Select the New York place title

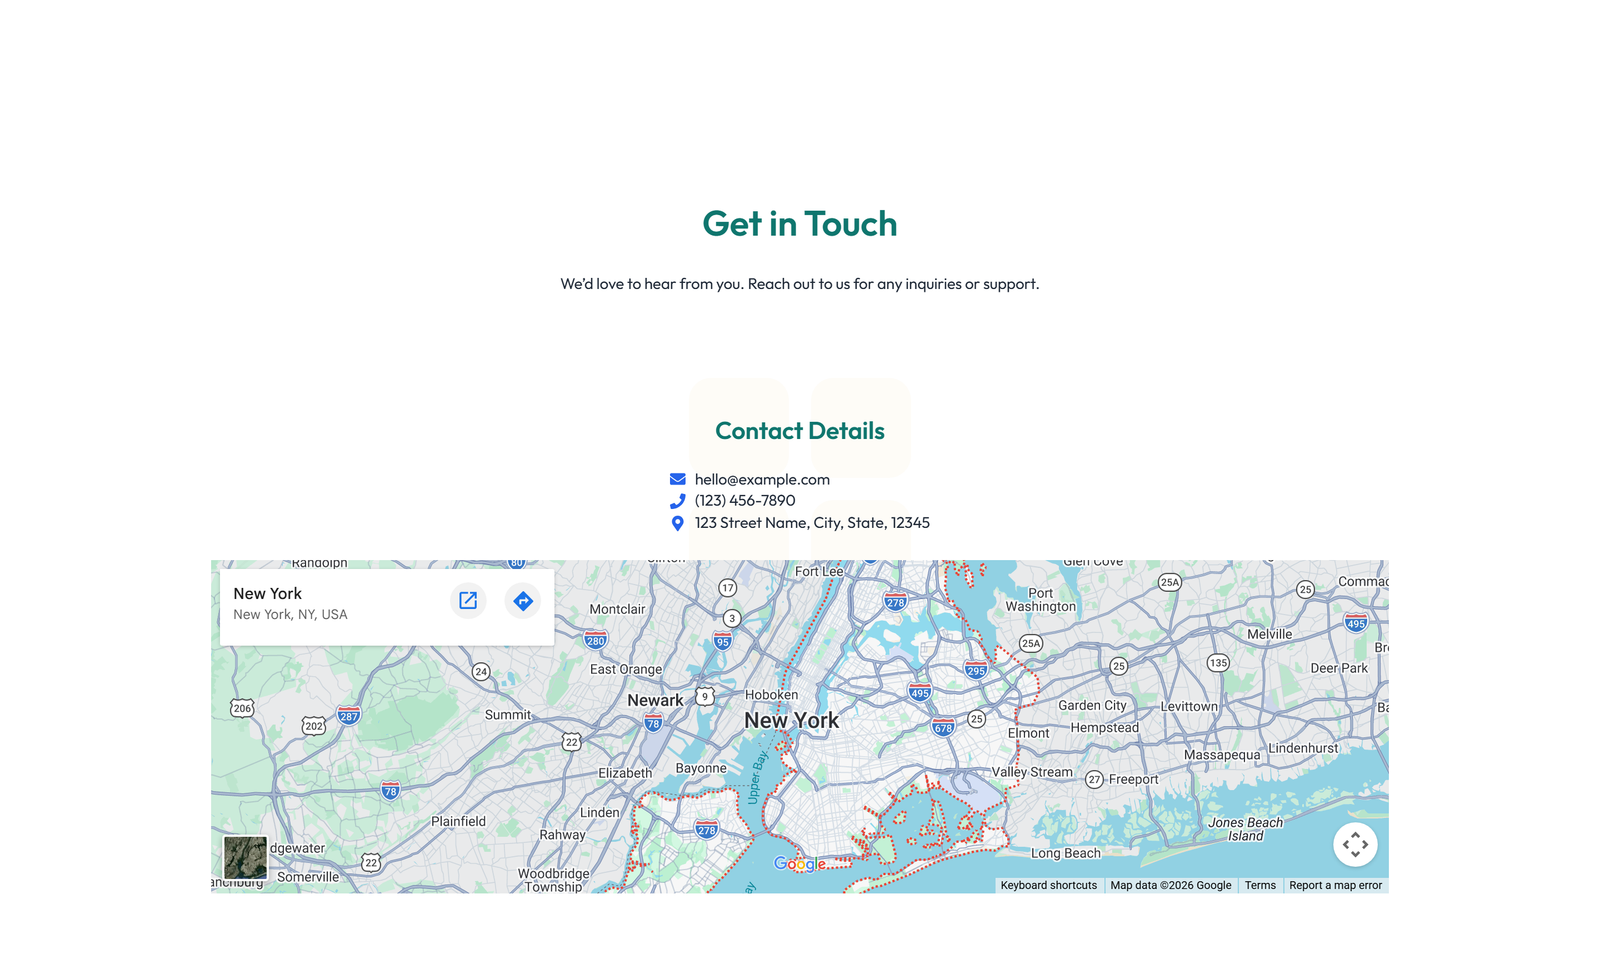267,593
